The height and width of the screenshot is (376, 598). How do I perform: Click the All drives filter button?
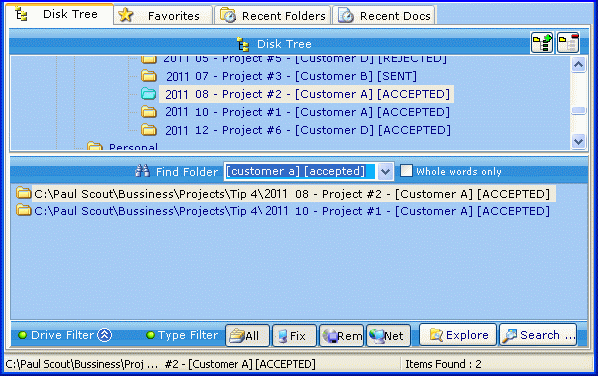(x=248, y=336)
